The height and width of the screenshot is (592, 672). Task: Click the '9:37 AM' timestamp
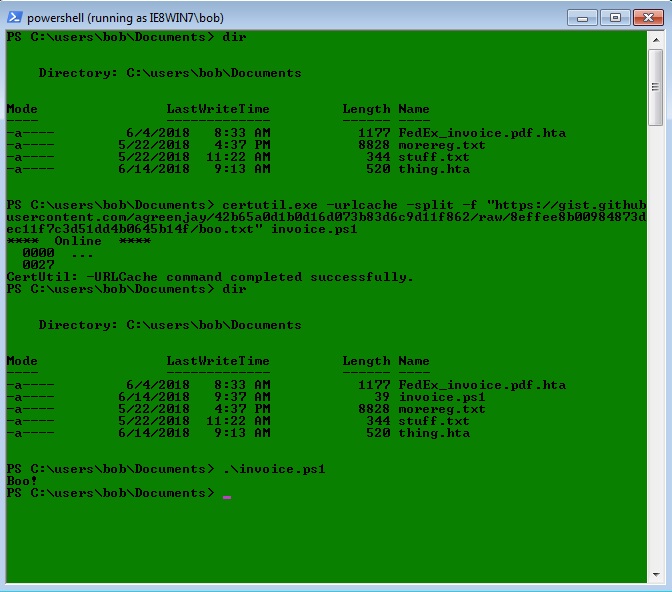(242, 397)
